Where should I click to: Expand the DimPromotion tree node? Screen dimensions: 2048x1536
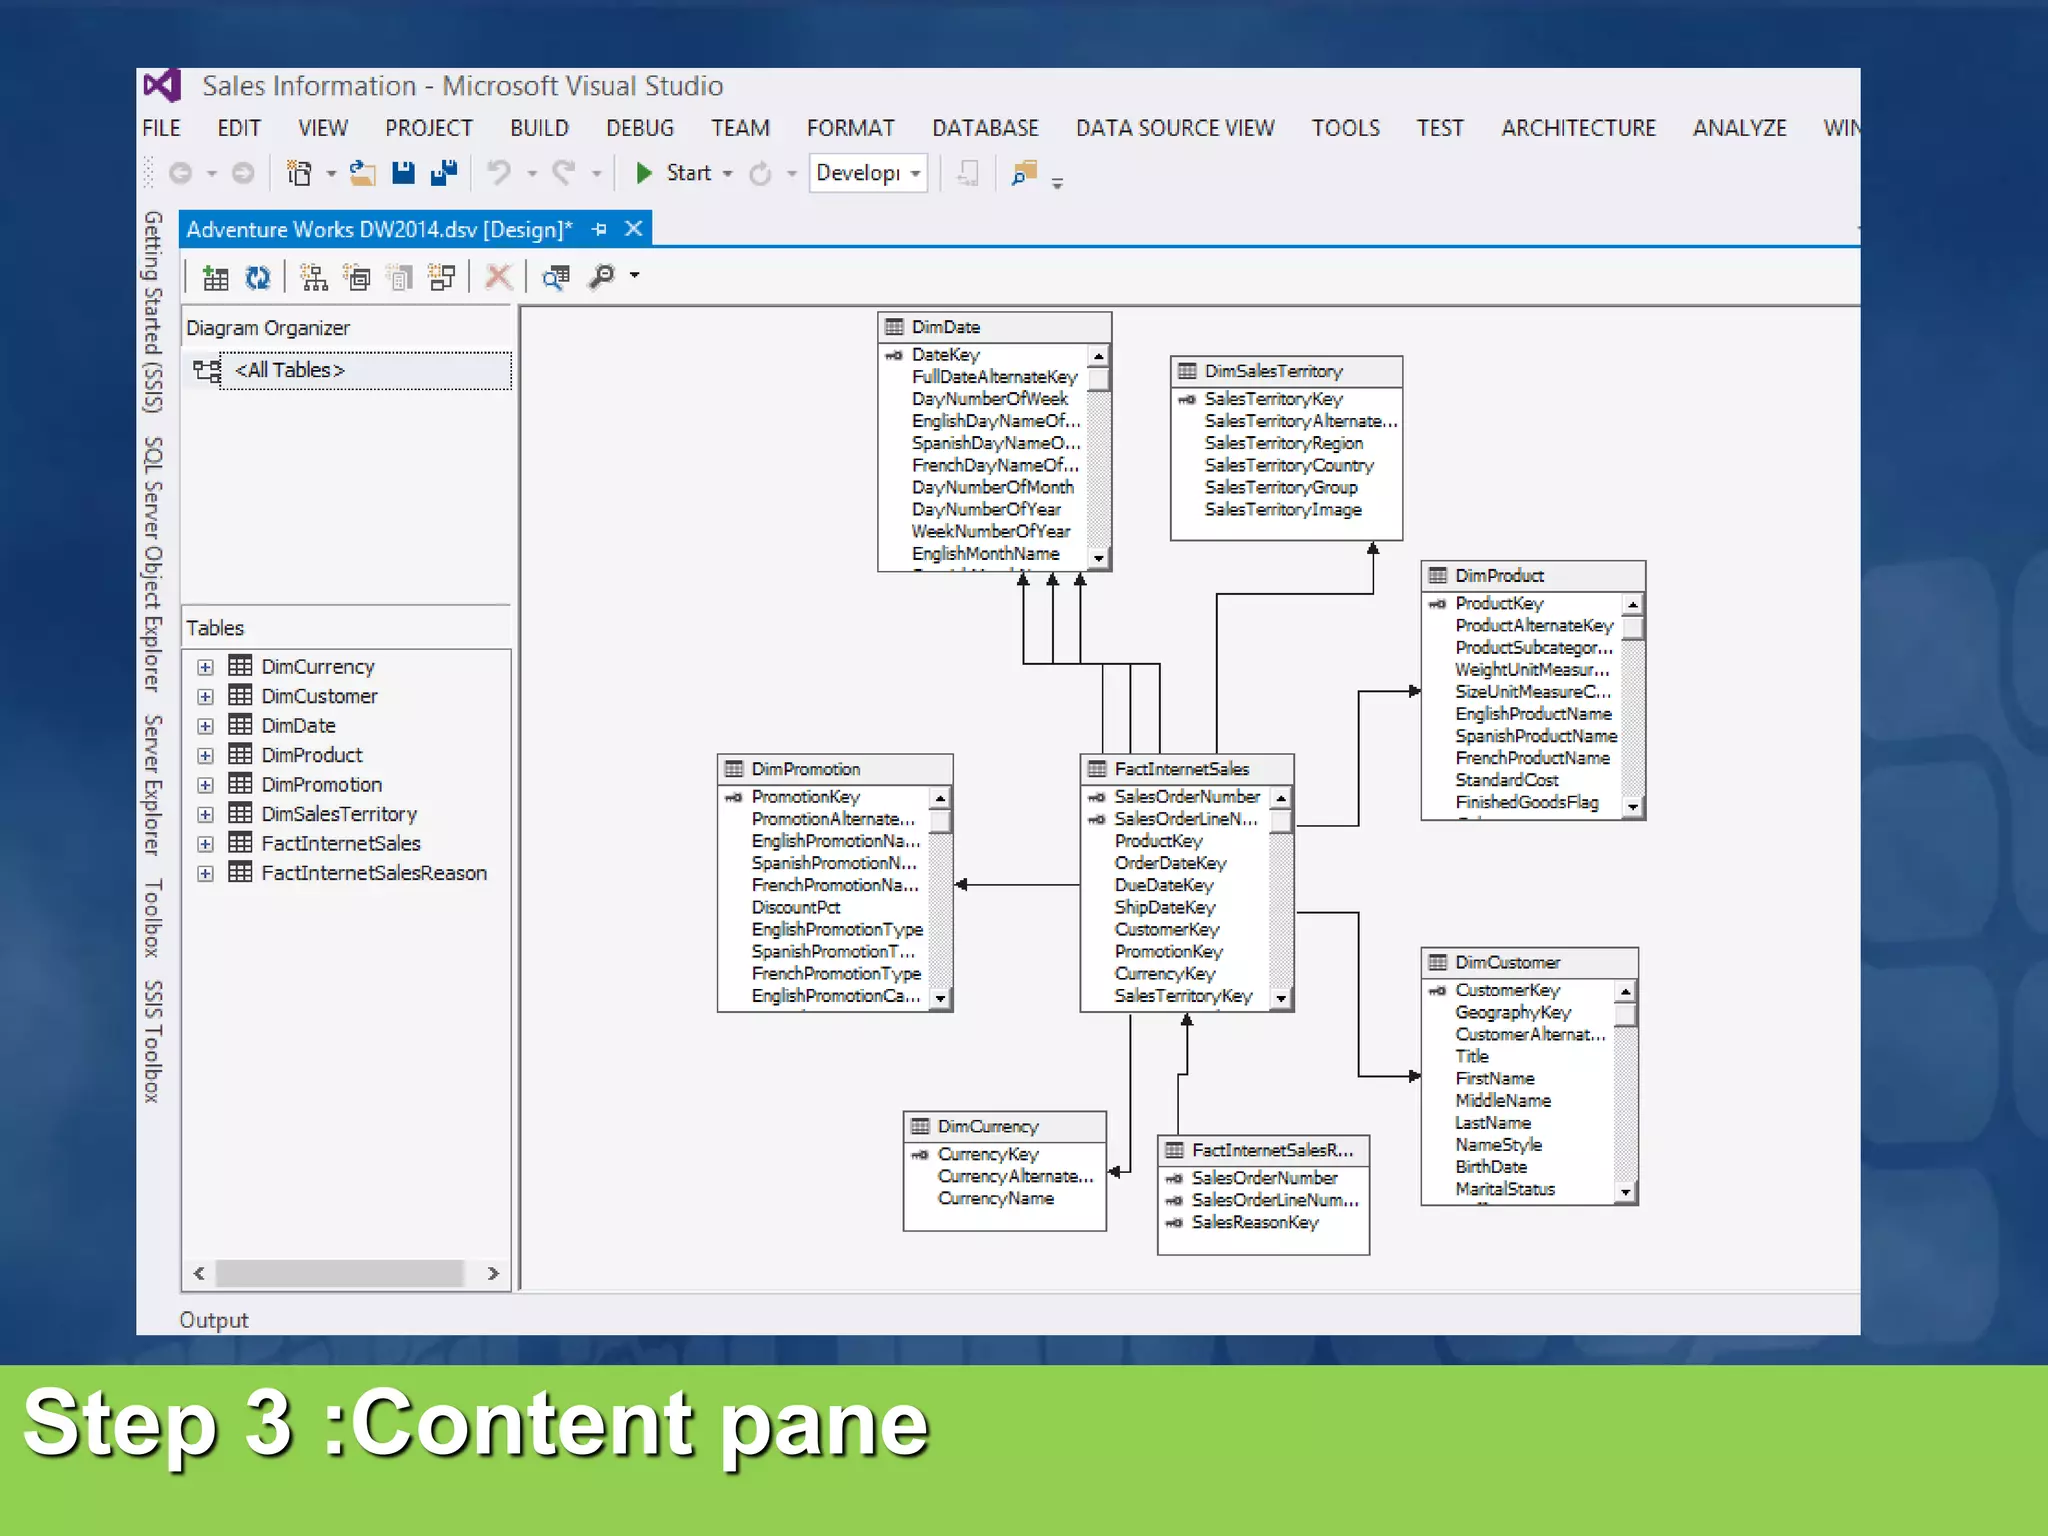[205, 785]
